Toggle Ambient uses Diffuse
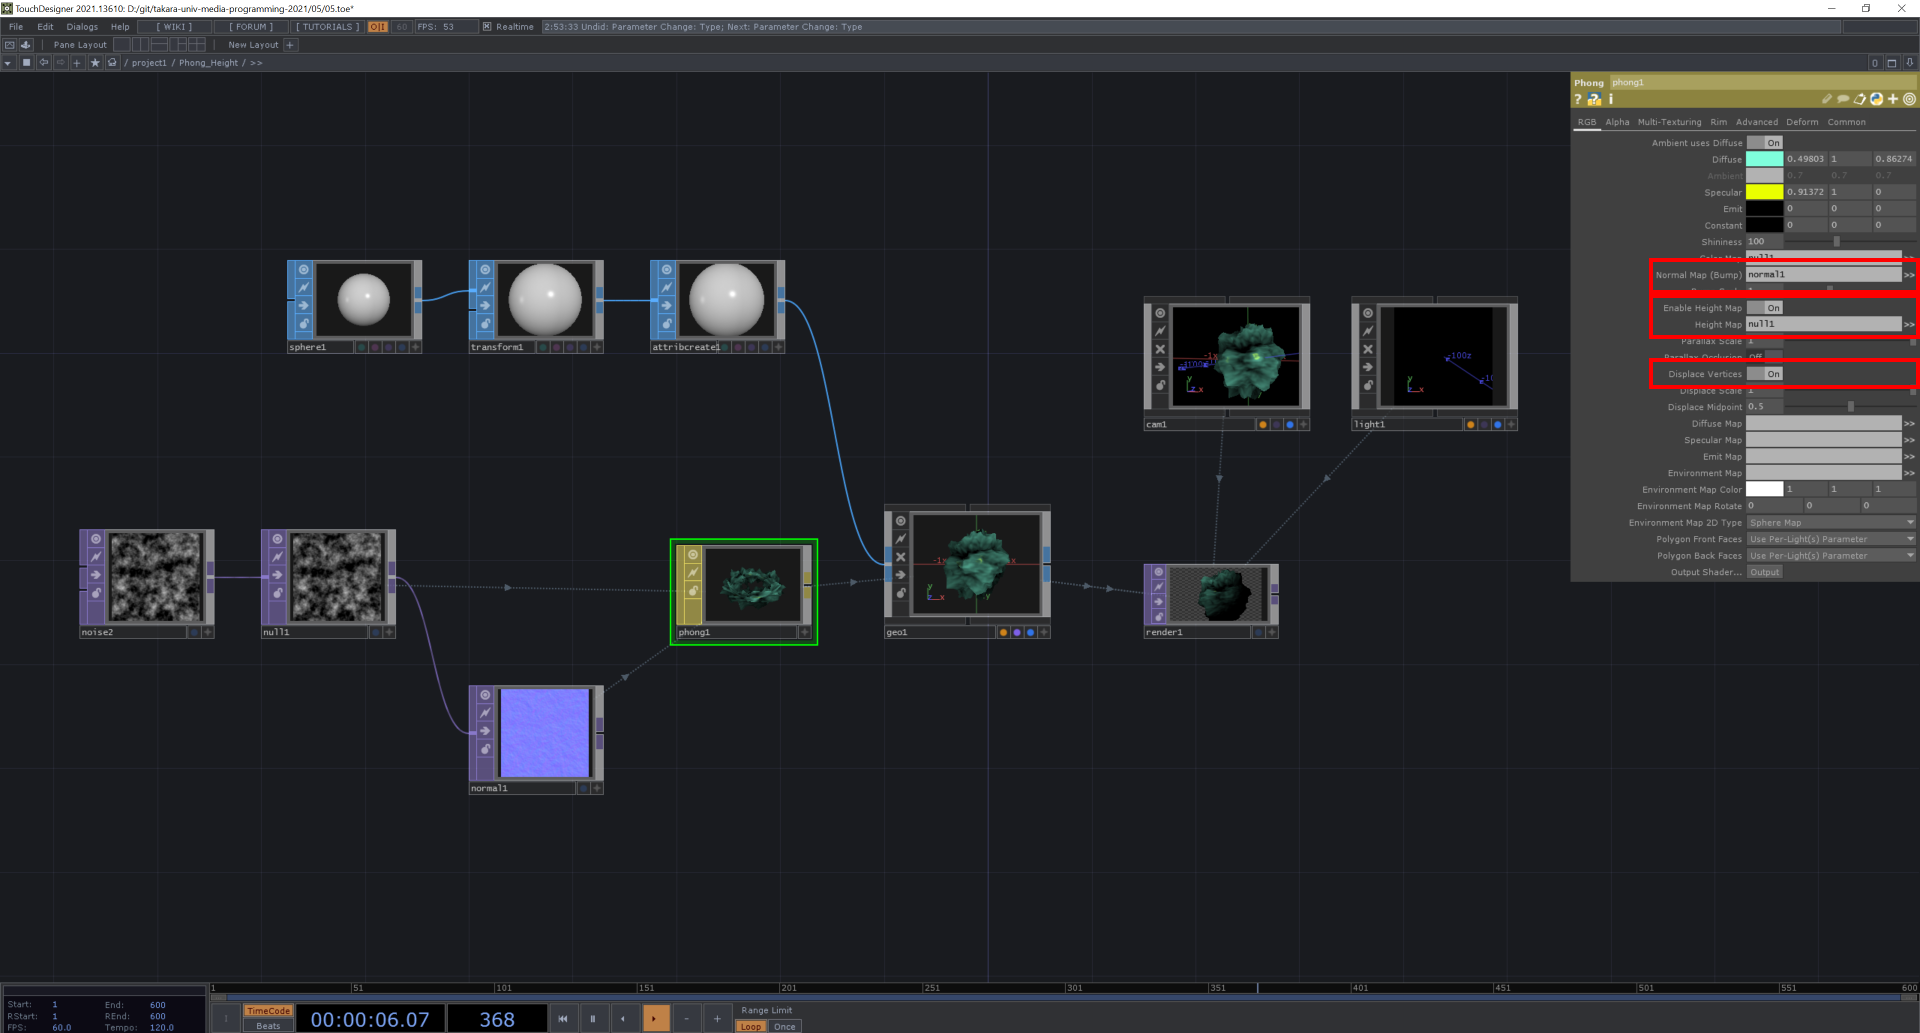Viewport: 1920px width, 1033px height. 1766,142
